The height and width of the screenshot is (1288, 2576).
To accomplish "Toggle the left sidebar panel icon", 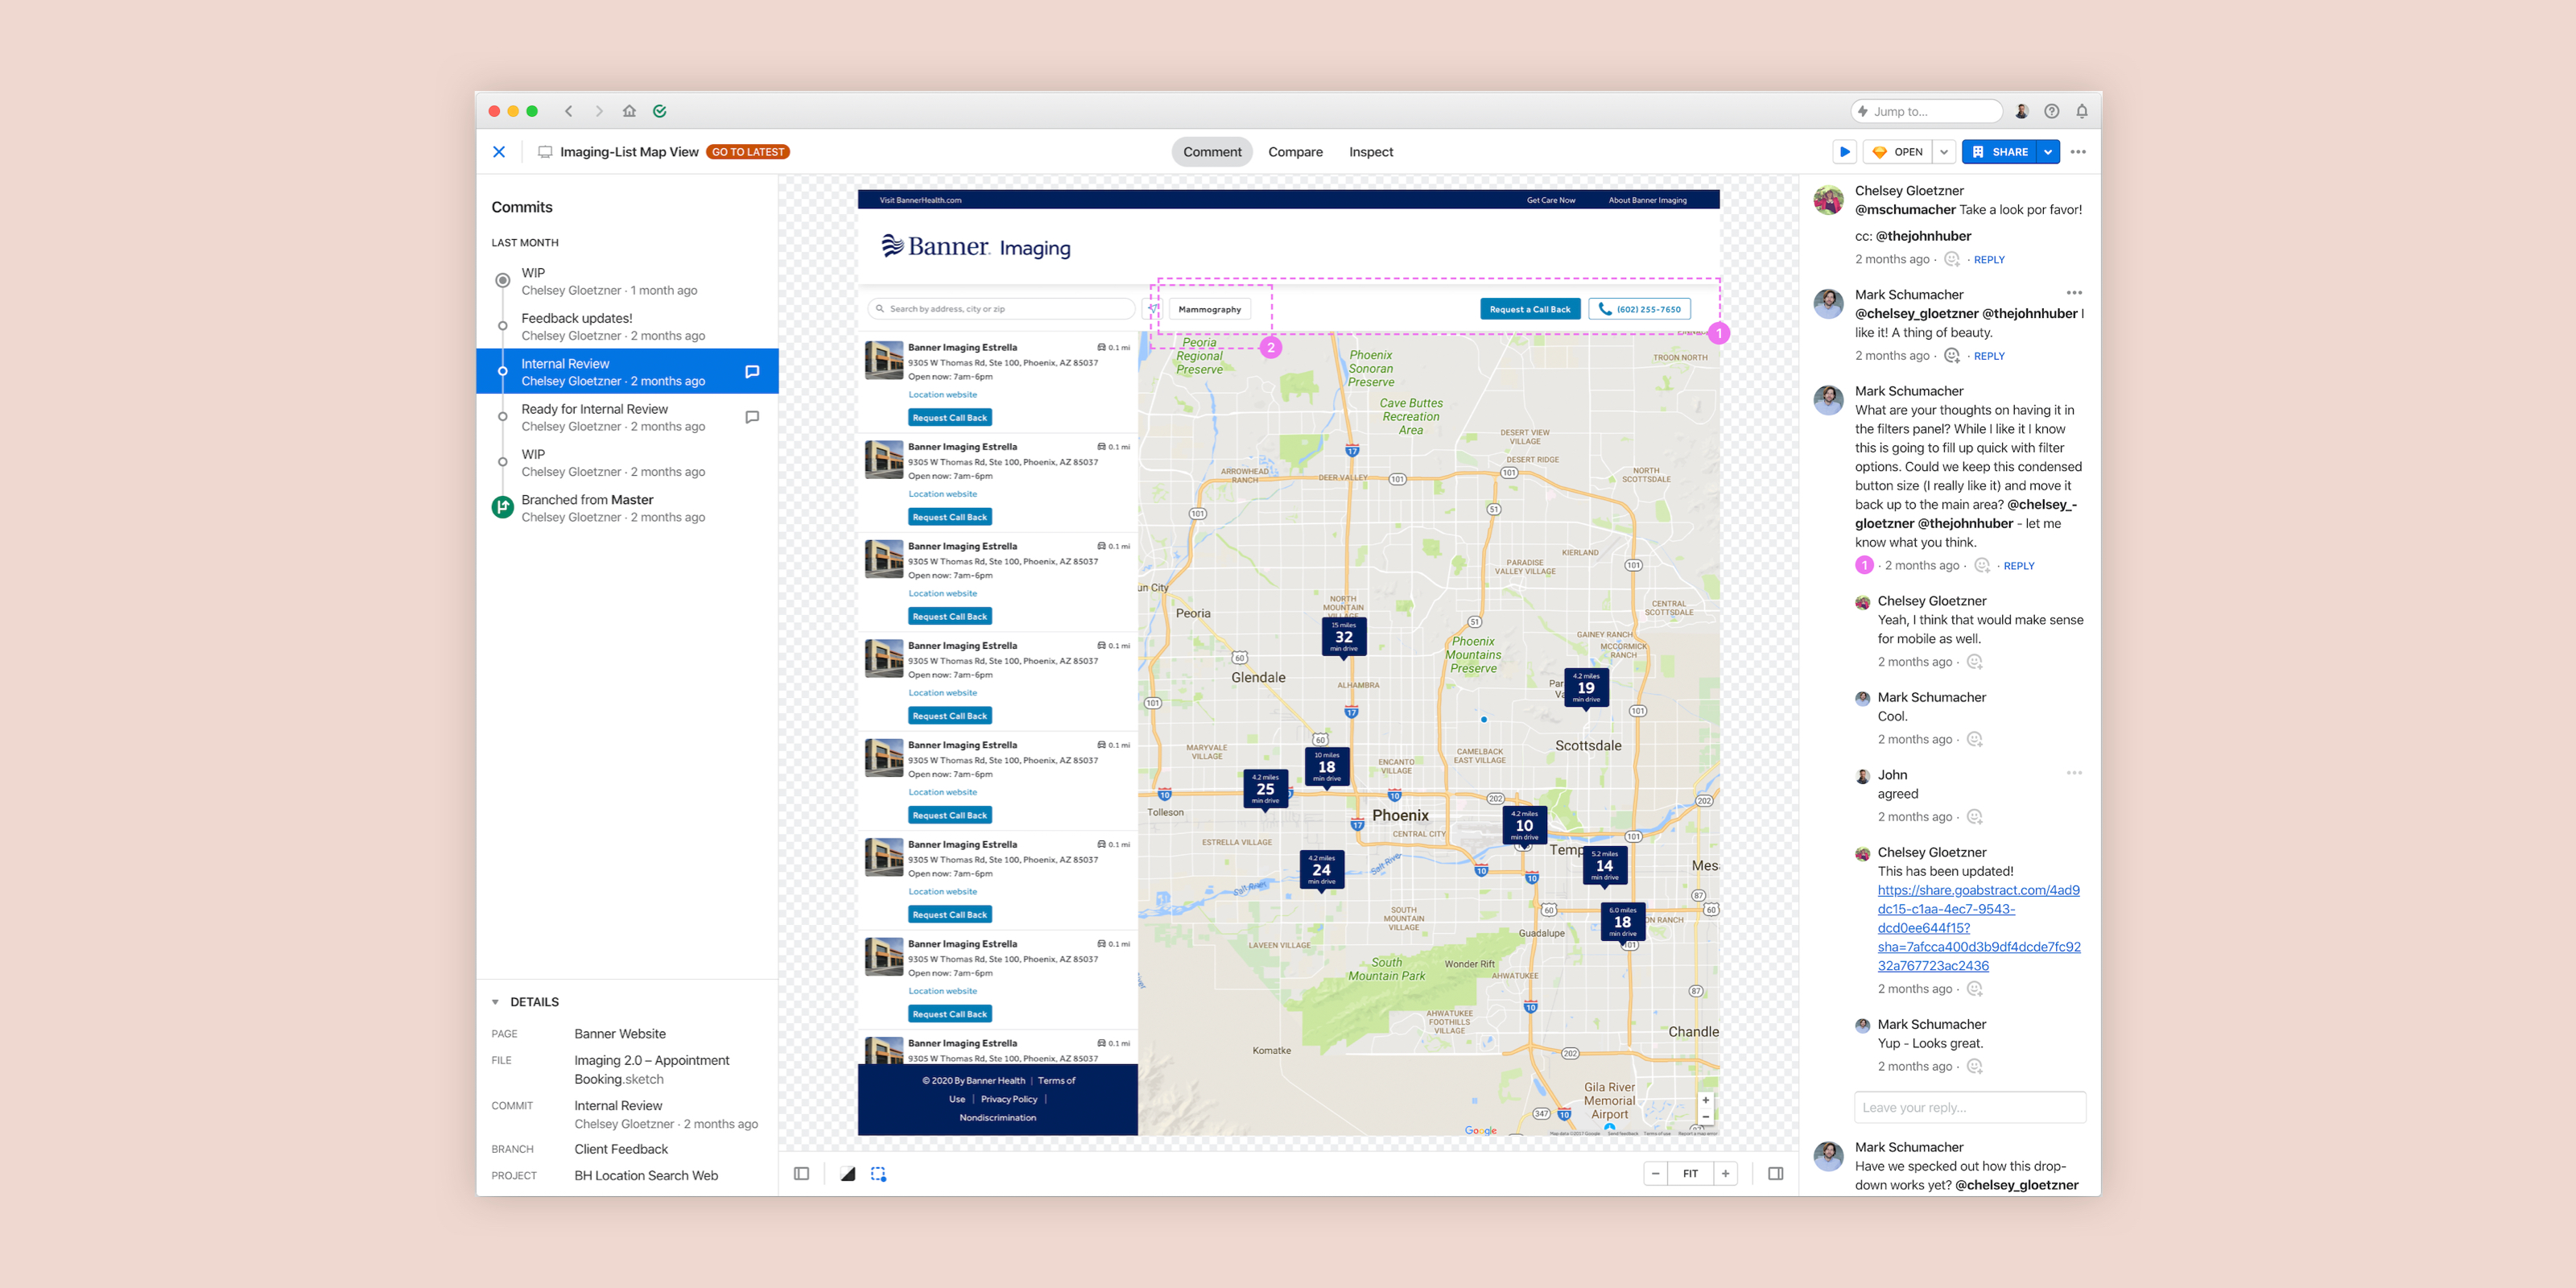I will (x=801, y=1173).
